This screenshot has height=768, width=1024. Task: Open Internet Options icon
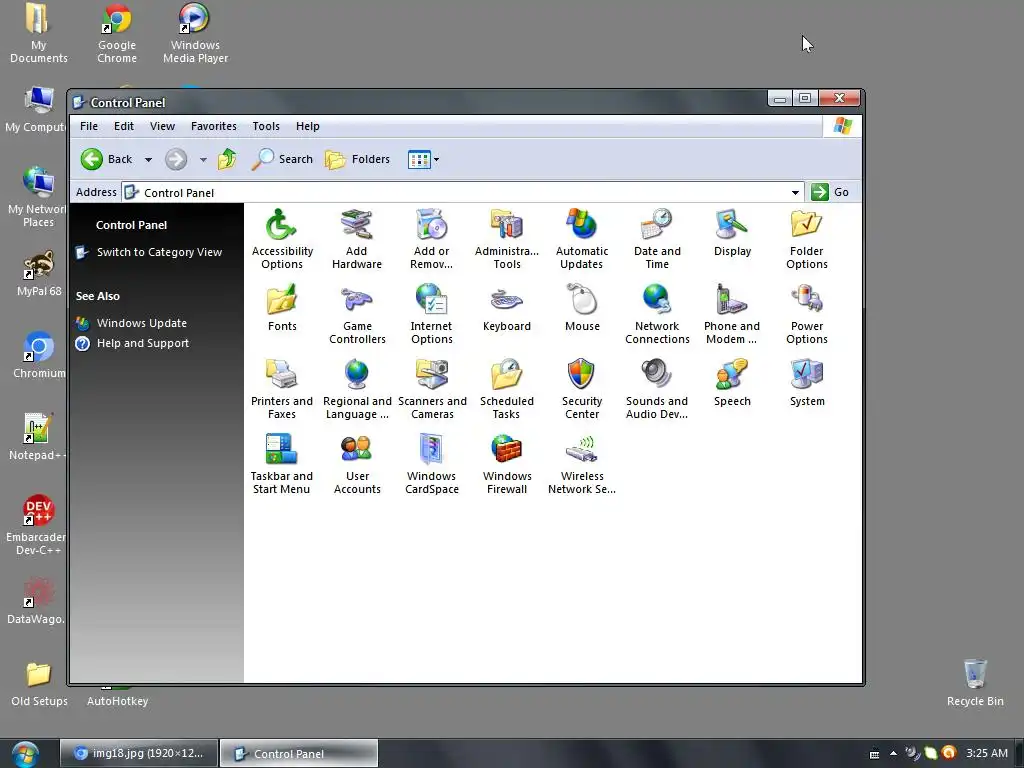(431, 313)
